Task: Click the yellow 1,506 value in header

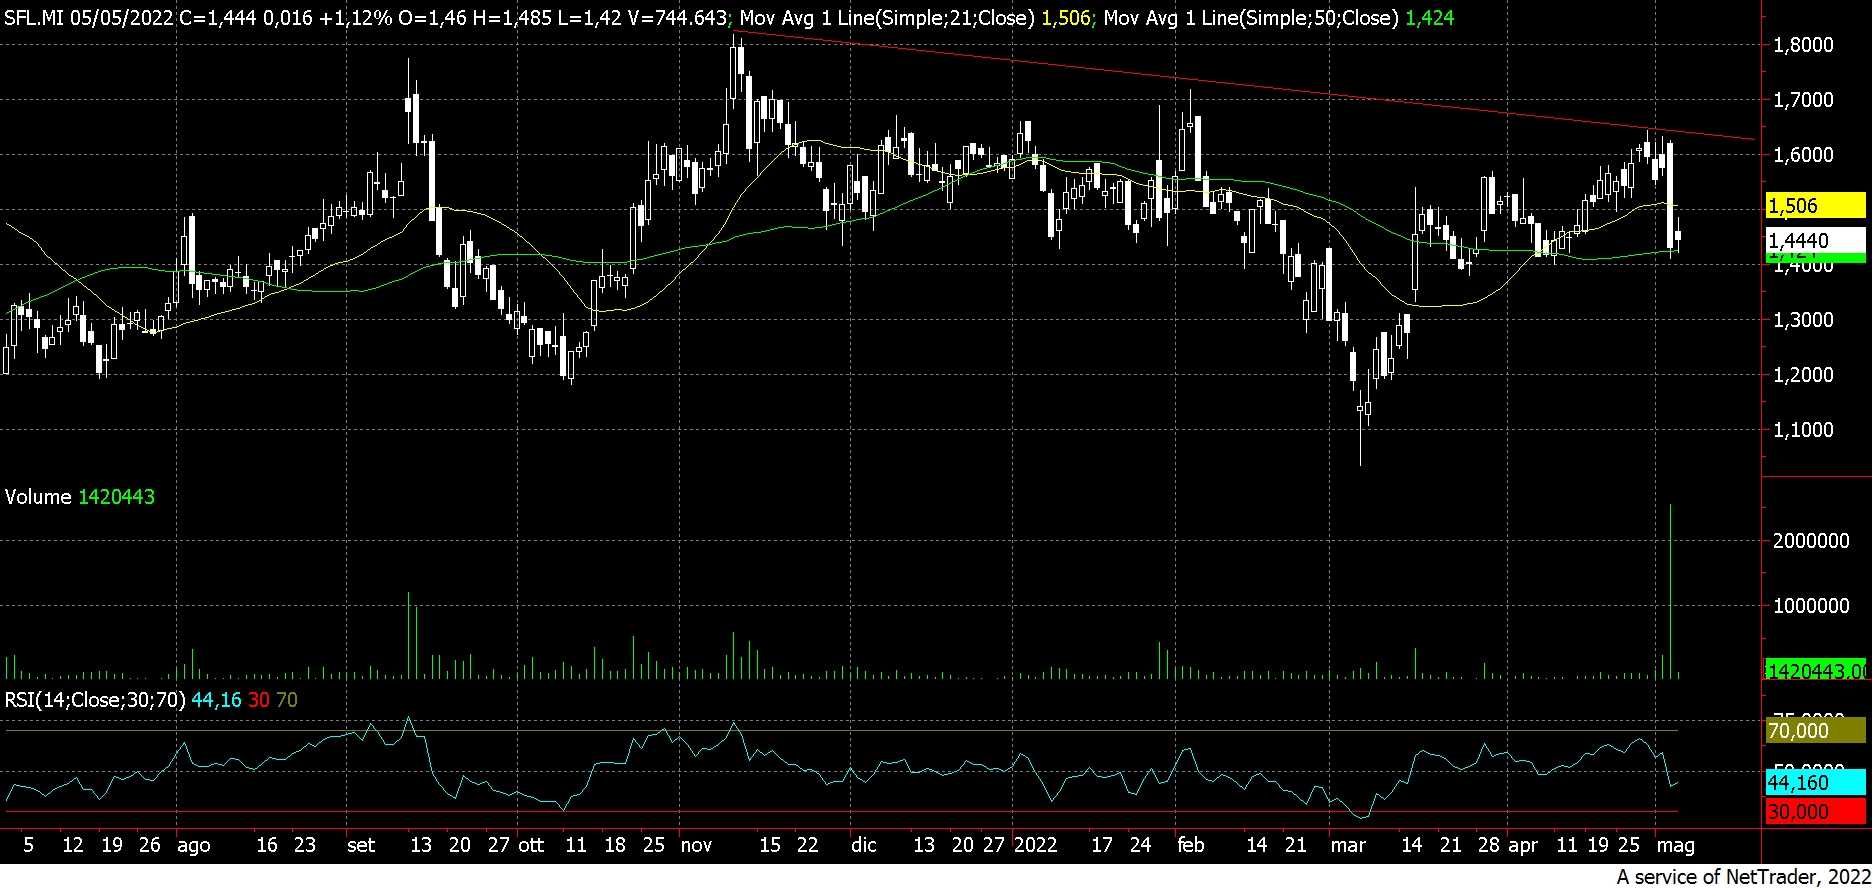Action: 1066,18
